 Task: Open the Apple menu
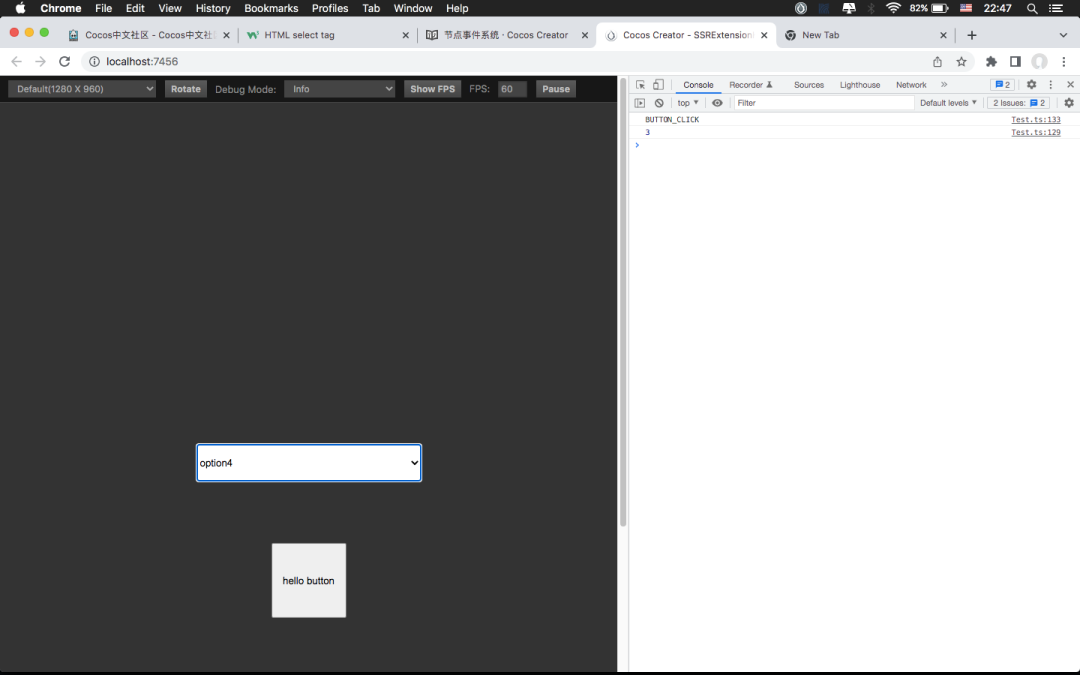[x=21, y=8]
